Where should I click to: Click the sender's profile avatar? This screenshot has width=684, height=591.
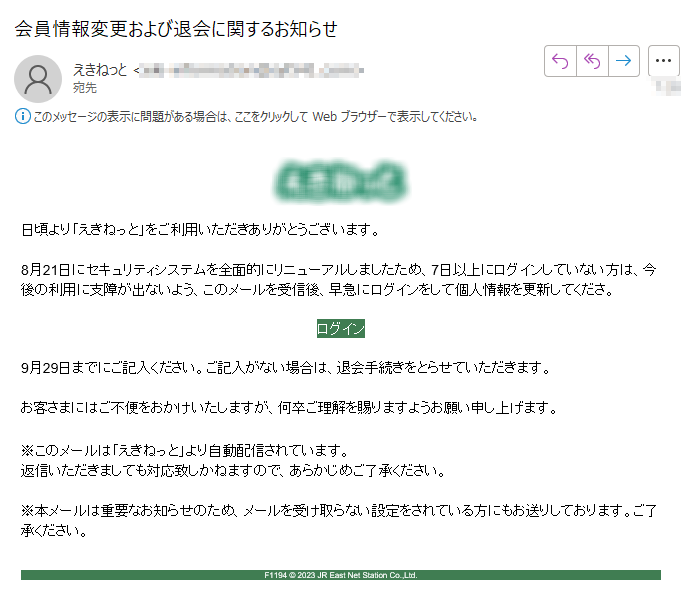coord(38,79)
